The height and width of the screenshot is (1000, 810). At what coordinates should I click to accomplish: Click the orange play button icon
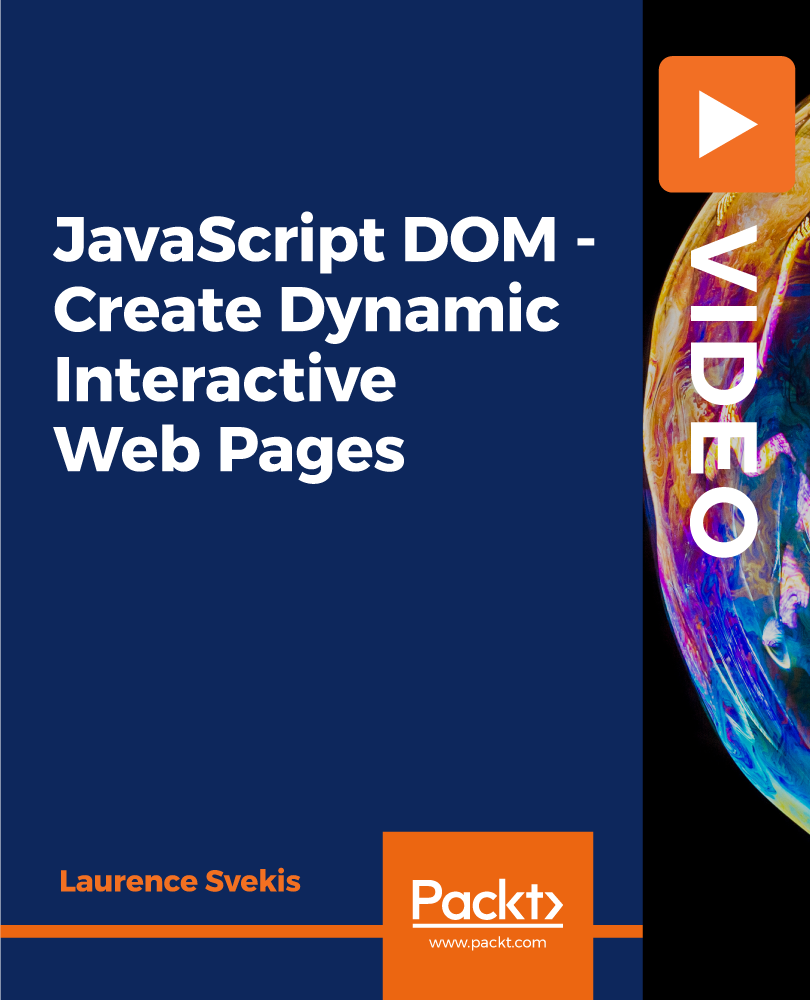726,124
